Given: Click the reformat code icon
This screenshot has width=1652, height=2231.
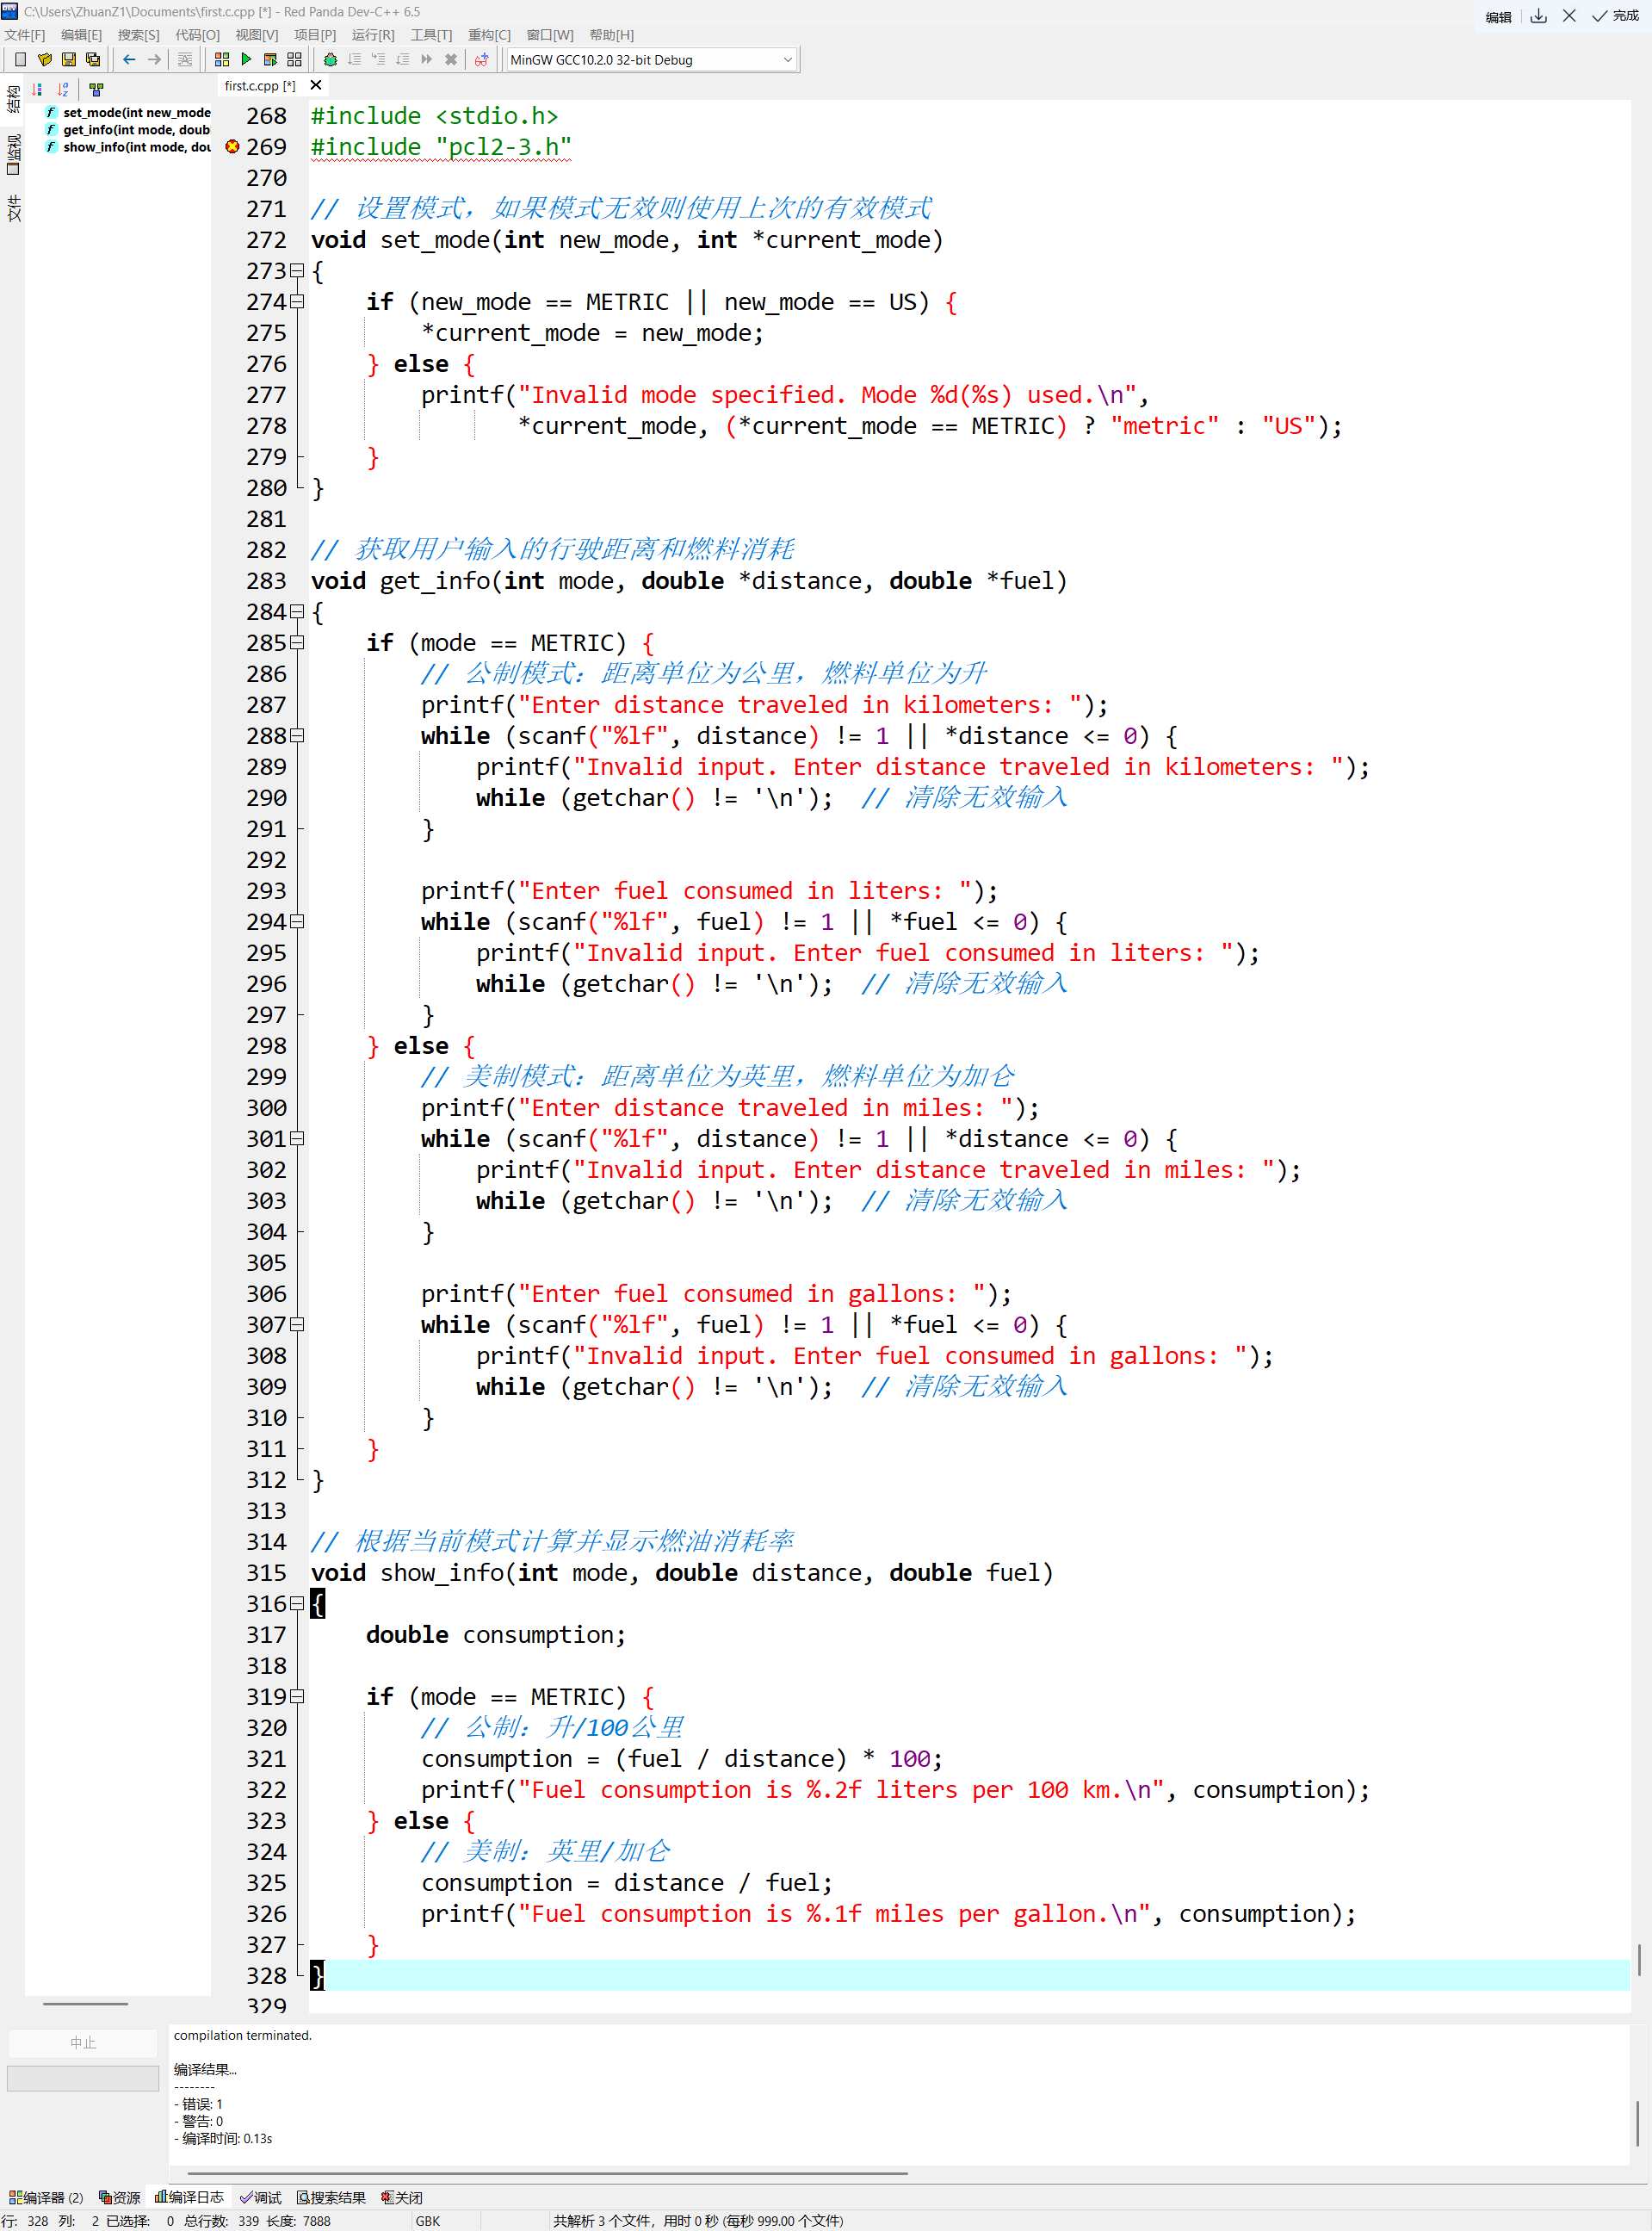Looking at the screenshot, I should (185, 60).
